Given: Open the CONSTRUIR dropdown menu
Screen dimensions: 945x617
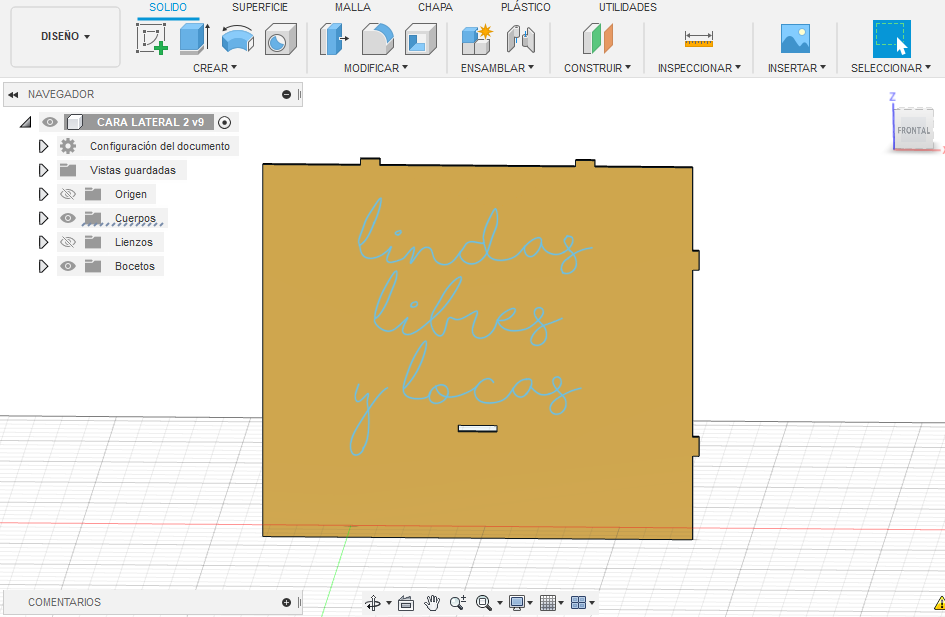Looking at the screenshot, I should 598,68.
